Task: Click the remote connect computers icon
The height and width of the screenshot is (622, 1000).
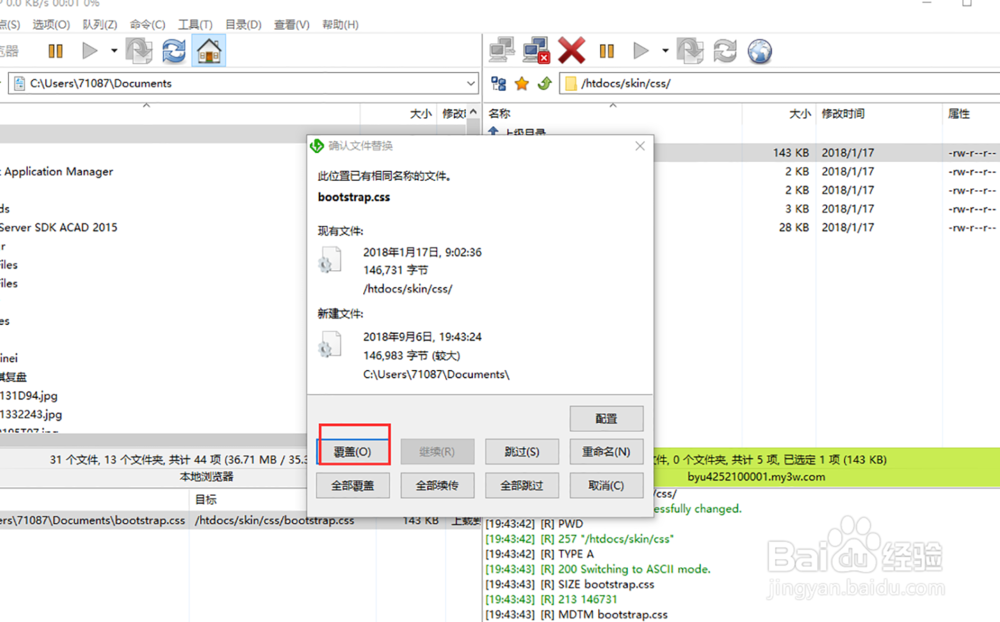Action: [502, 51]
